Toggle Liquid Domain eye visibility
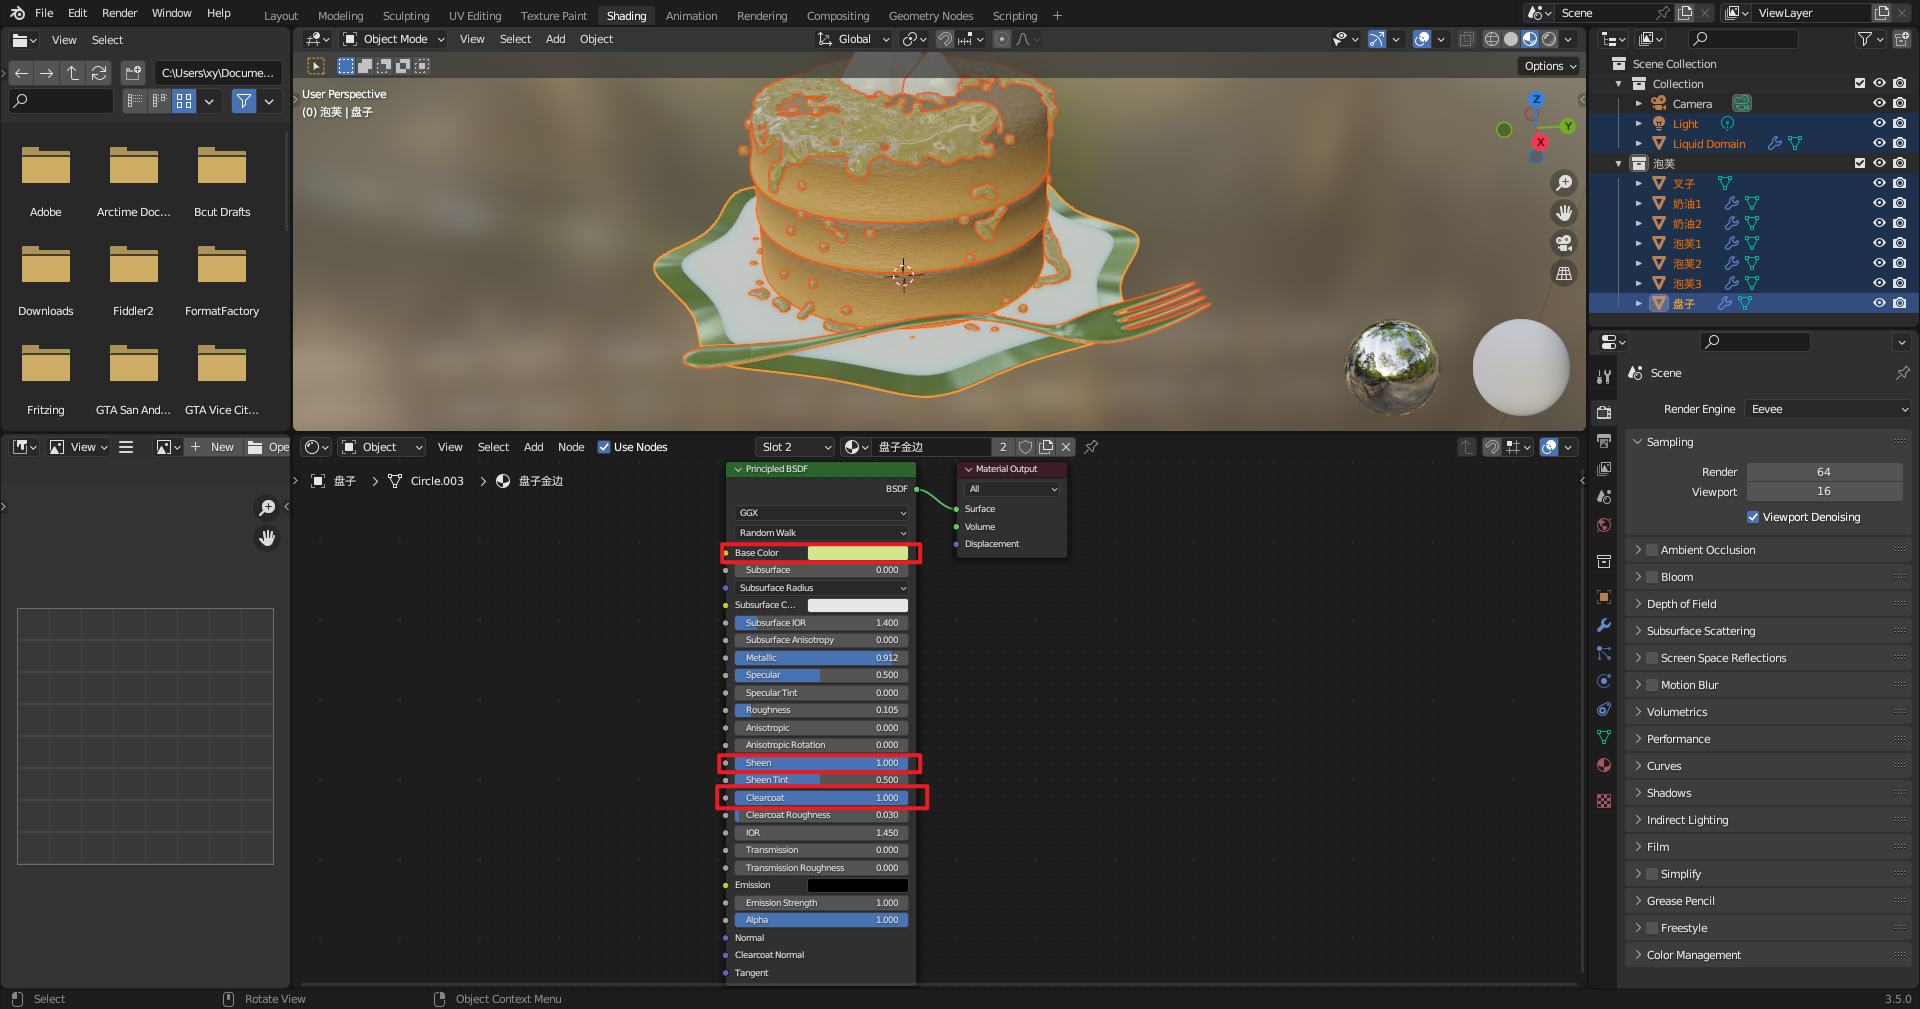The width and height of the screenshot is (1920, 1009). point(1879,143)
